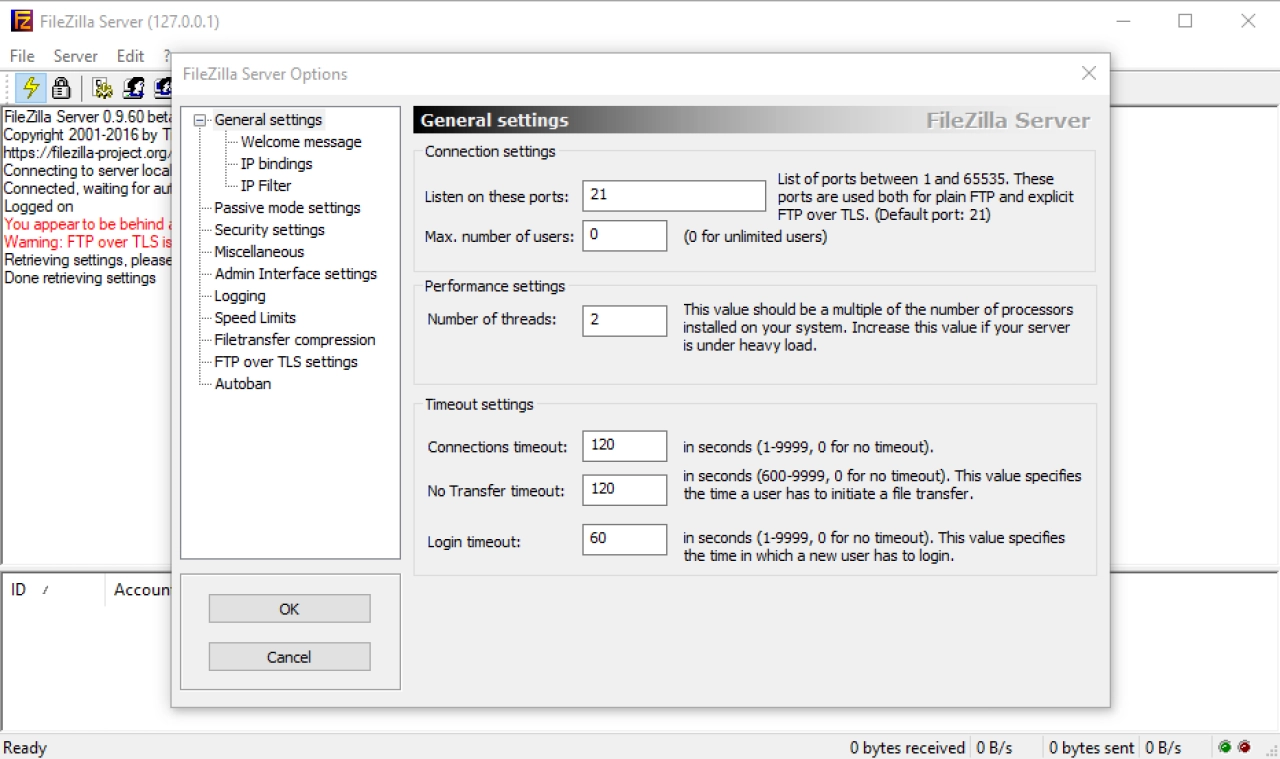Screen dimensions: 1280x759
Task: Click the 'Done retrieving settings' log line
Action: tap(80, 278)
